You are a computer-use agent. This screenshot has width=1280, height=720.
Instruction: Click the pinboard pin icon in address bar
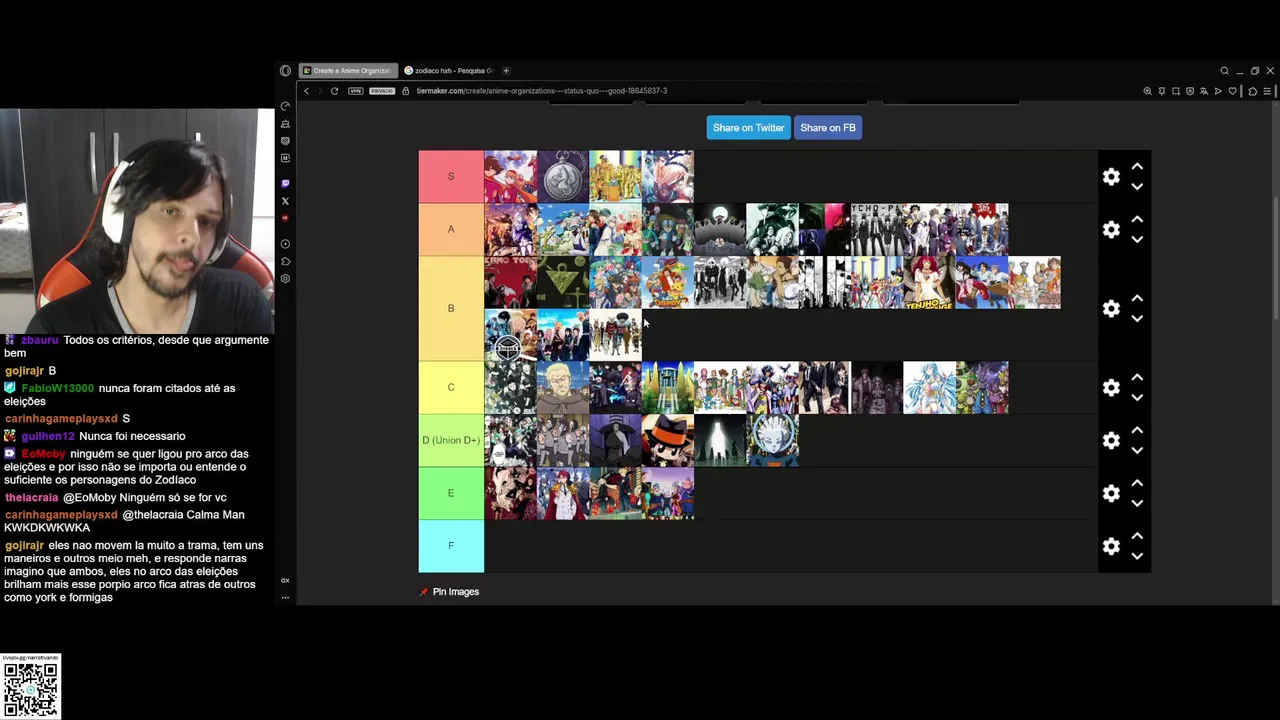point(1161,91)
